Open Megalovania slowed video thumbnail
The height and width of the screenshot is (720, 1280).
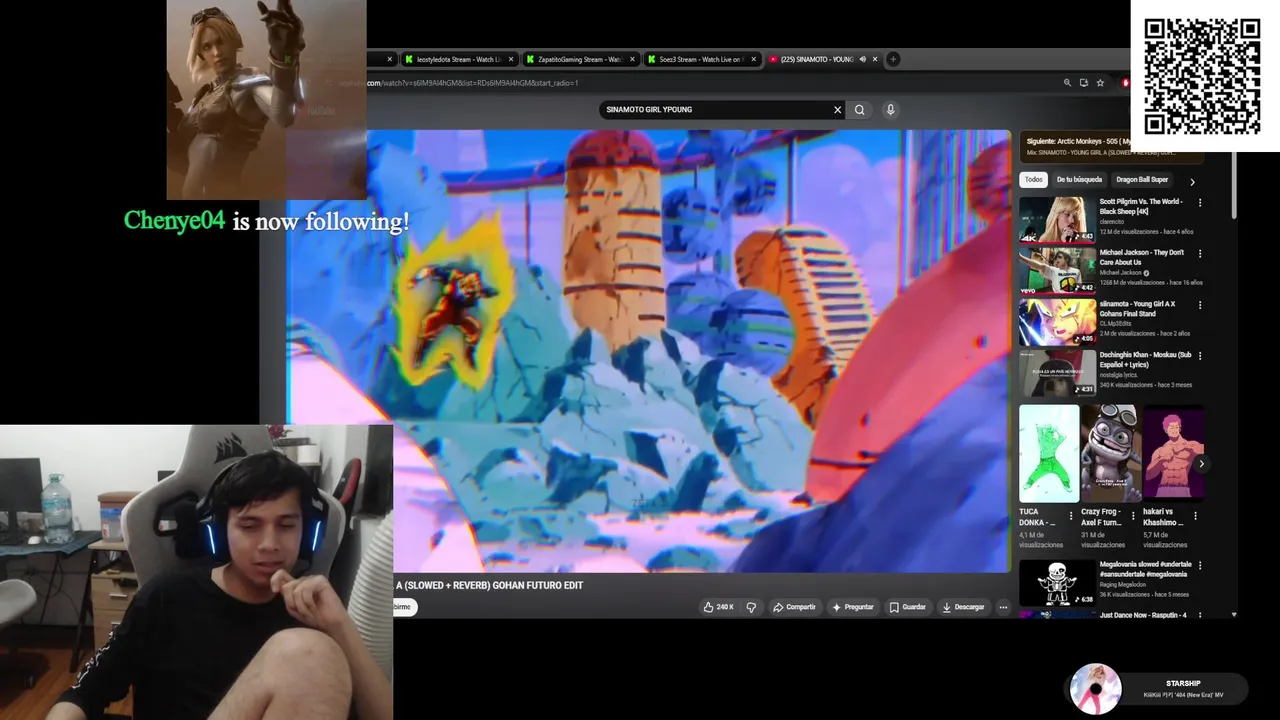point(1057,582)
